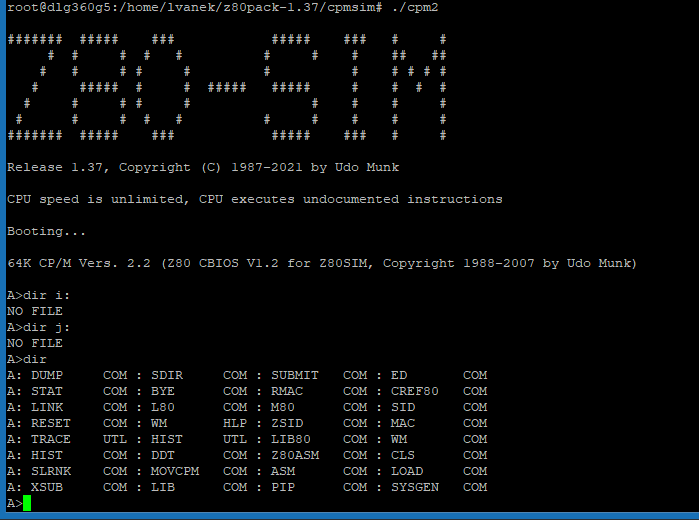The width and height of the screenshot is (699, 521).
Task: Click the UTL extension beside TRACE
Action: (115, 439)
